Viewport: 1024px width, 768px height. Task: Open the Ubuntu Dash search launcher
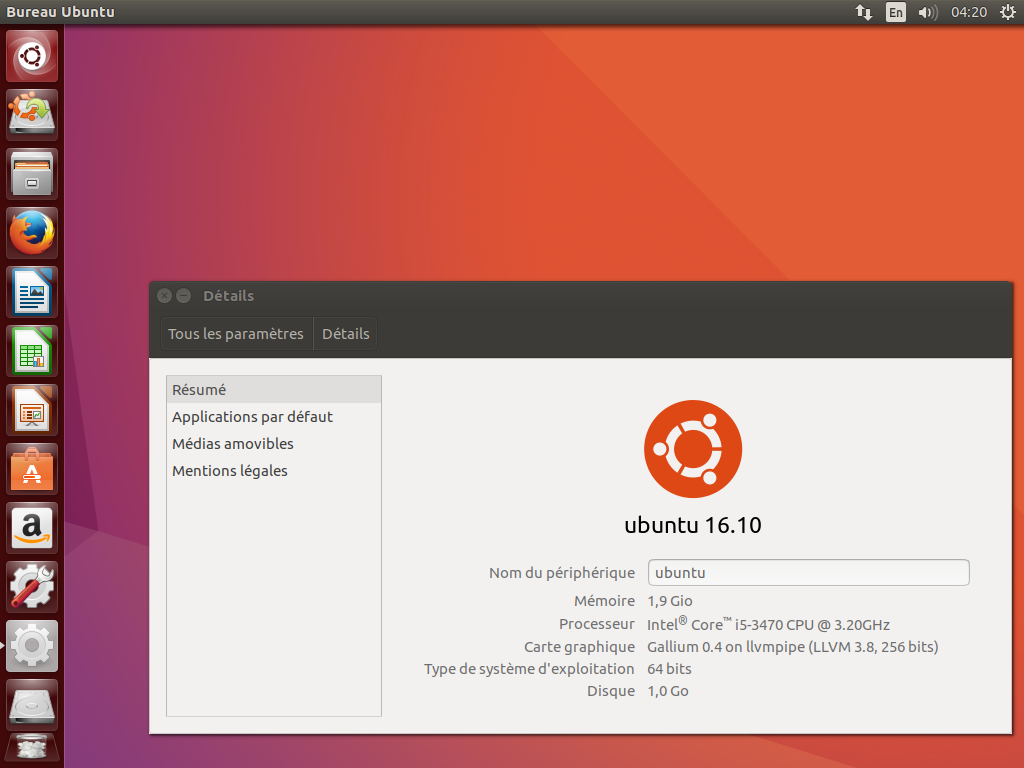(32, 56)
